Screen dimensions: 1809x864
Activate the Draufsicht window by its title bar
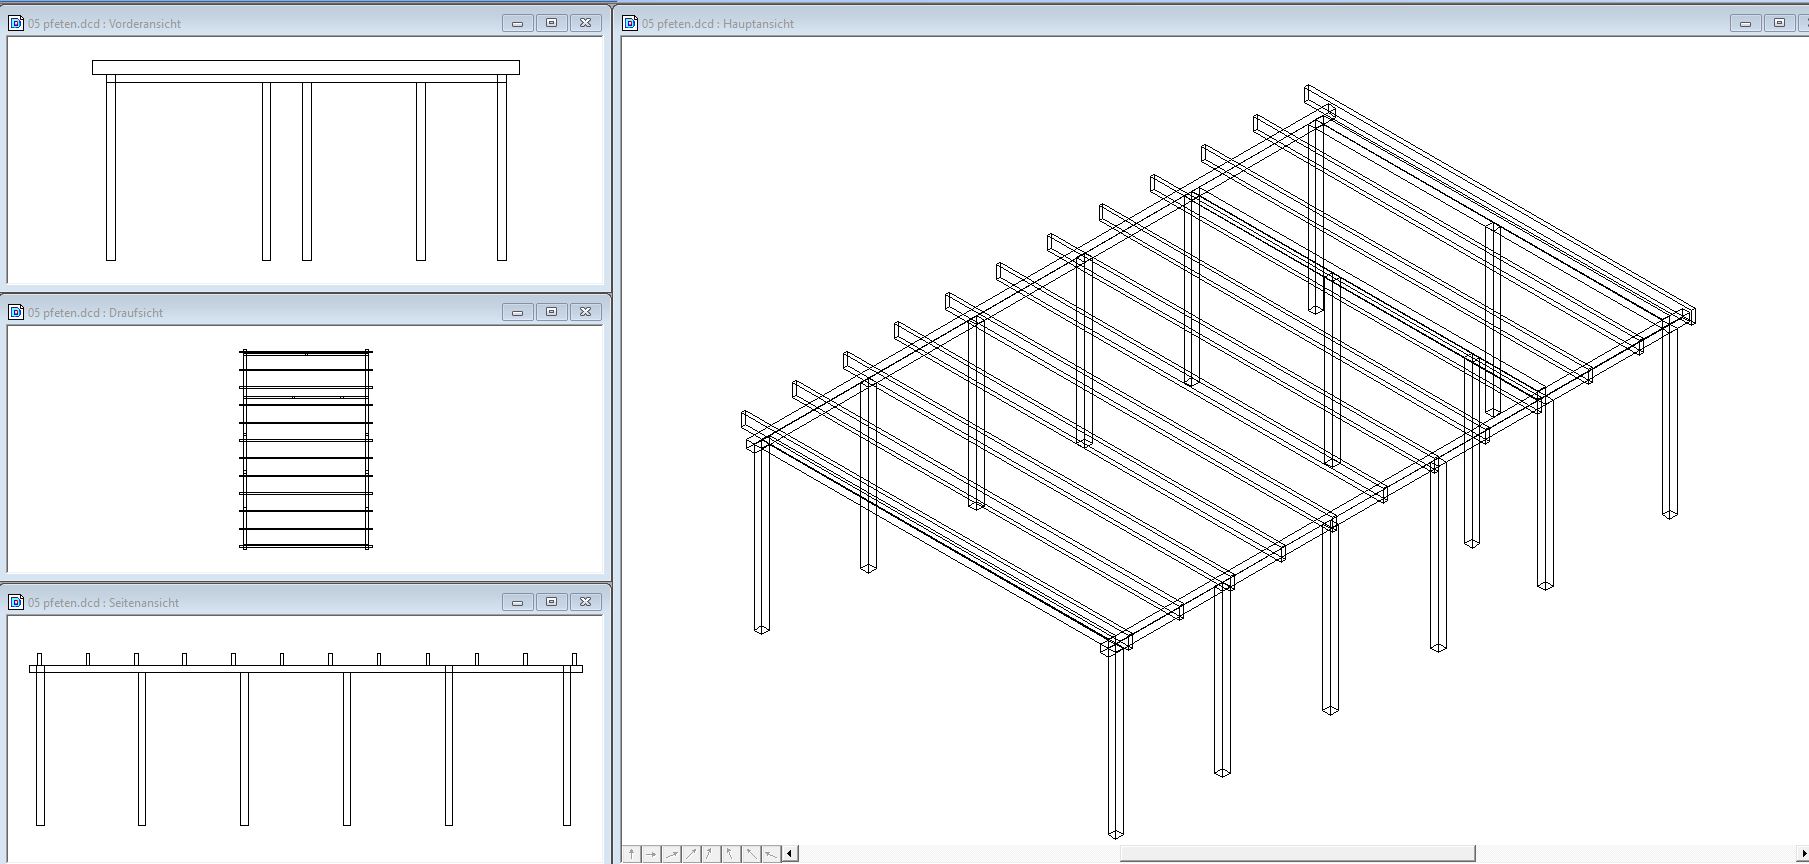tap(300, 312)
